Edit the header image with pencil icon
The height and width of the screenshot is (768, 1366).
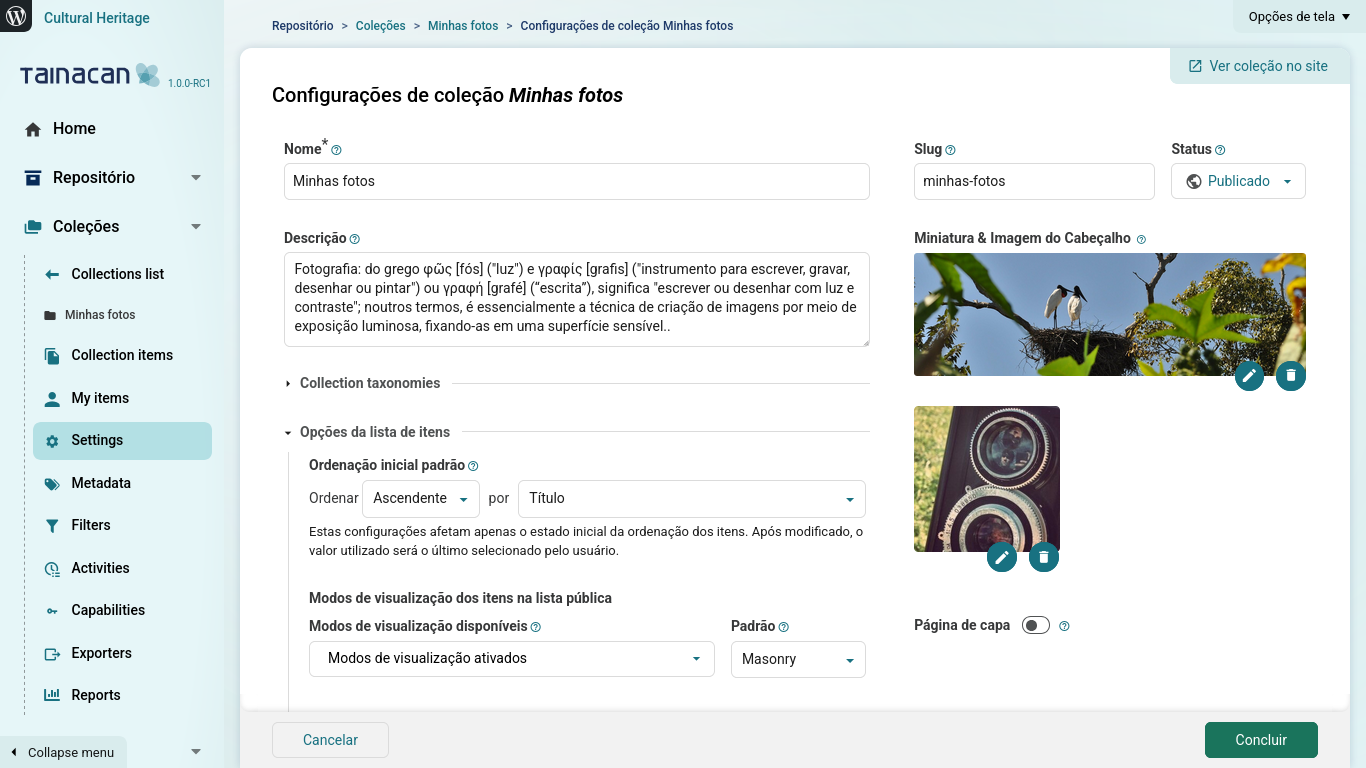[x=1249, y=376]
